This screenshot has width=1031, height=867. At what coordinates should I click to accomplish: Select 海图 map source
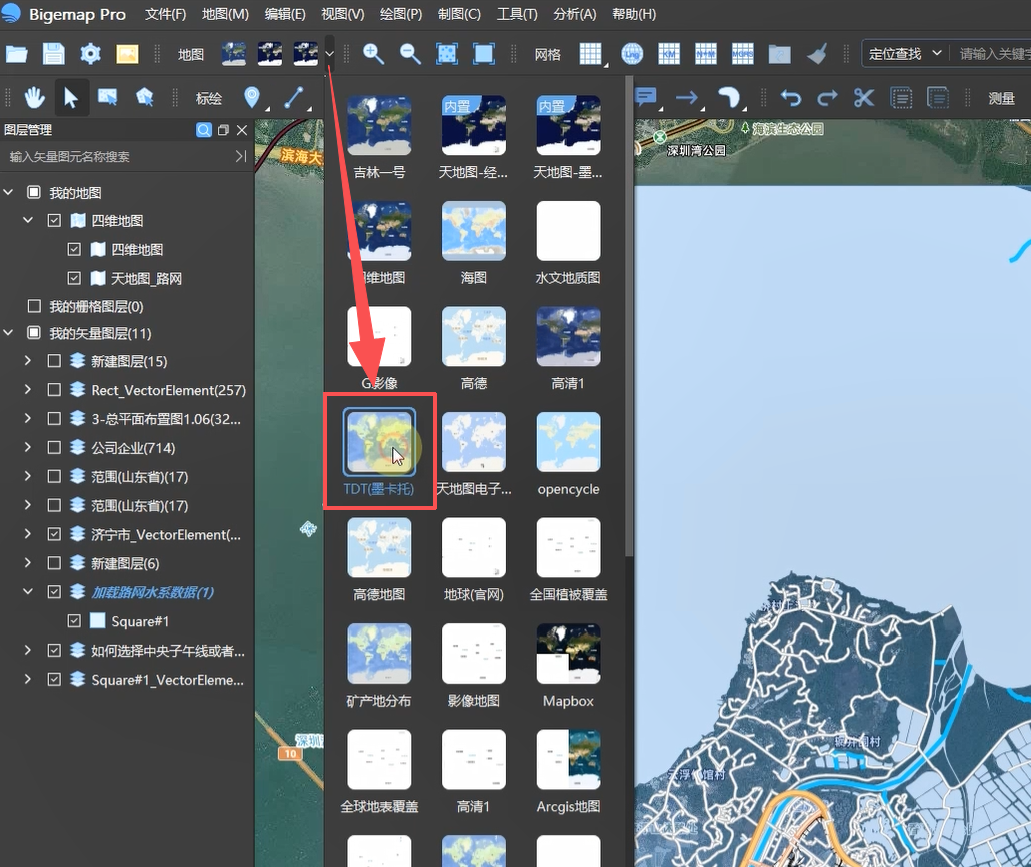coord(474,243)
